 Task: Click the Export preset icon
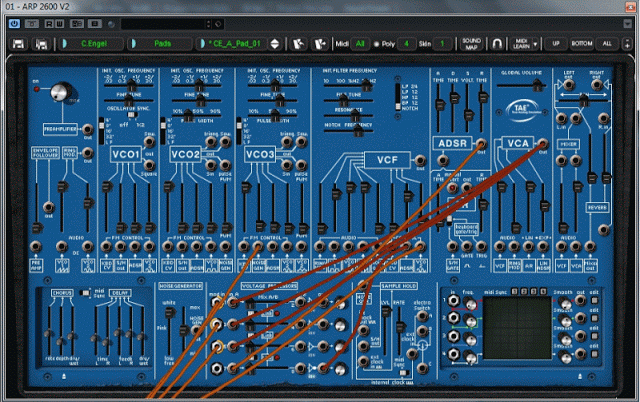click(320, 44)
